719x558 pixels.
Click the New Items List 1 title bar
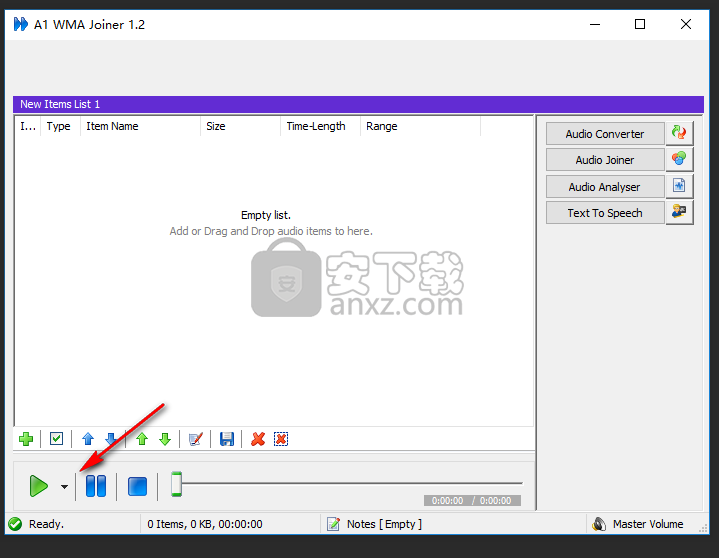[x=358, y=104]
